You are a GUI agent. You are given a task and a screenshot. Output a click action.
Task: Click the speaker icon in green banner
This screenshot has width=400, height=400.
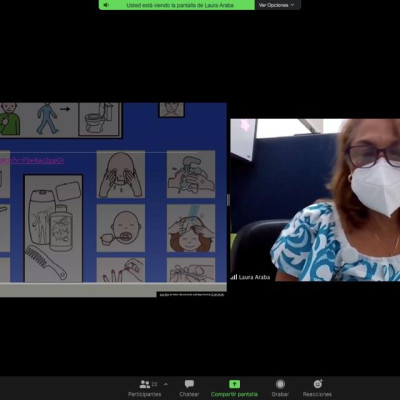click(106, 5)
